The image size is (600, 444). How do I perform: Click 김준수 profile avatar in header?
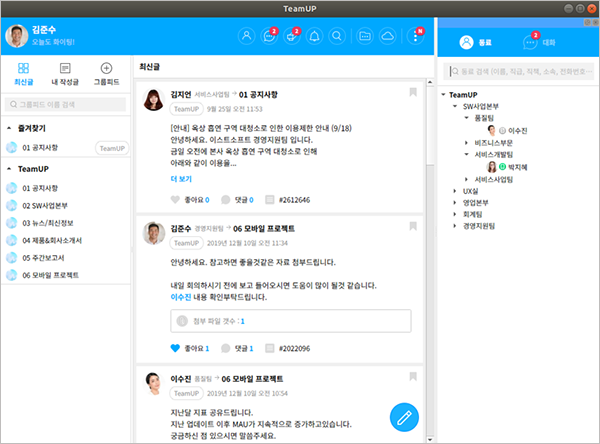(17, 36)
